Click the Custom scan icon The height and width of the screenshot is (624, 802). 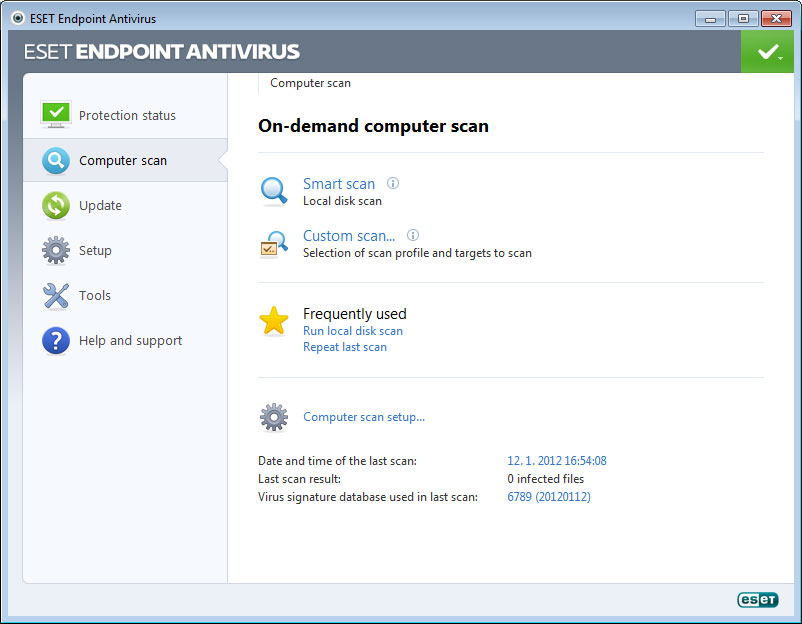coord(274,244)
